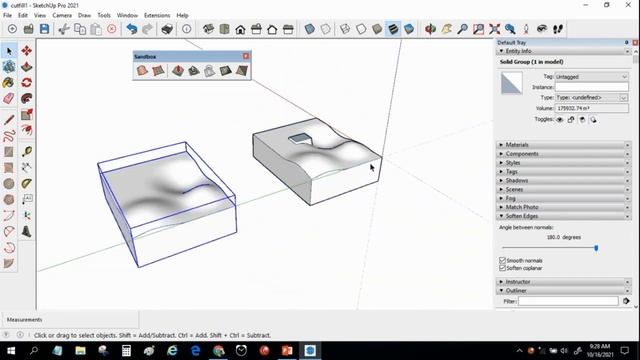Open the Window menu
Viewport: 640px width, 360px height.
click(127, 15)
